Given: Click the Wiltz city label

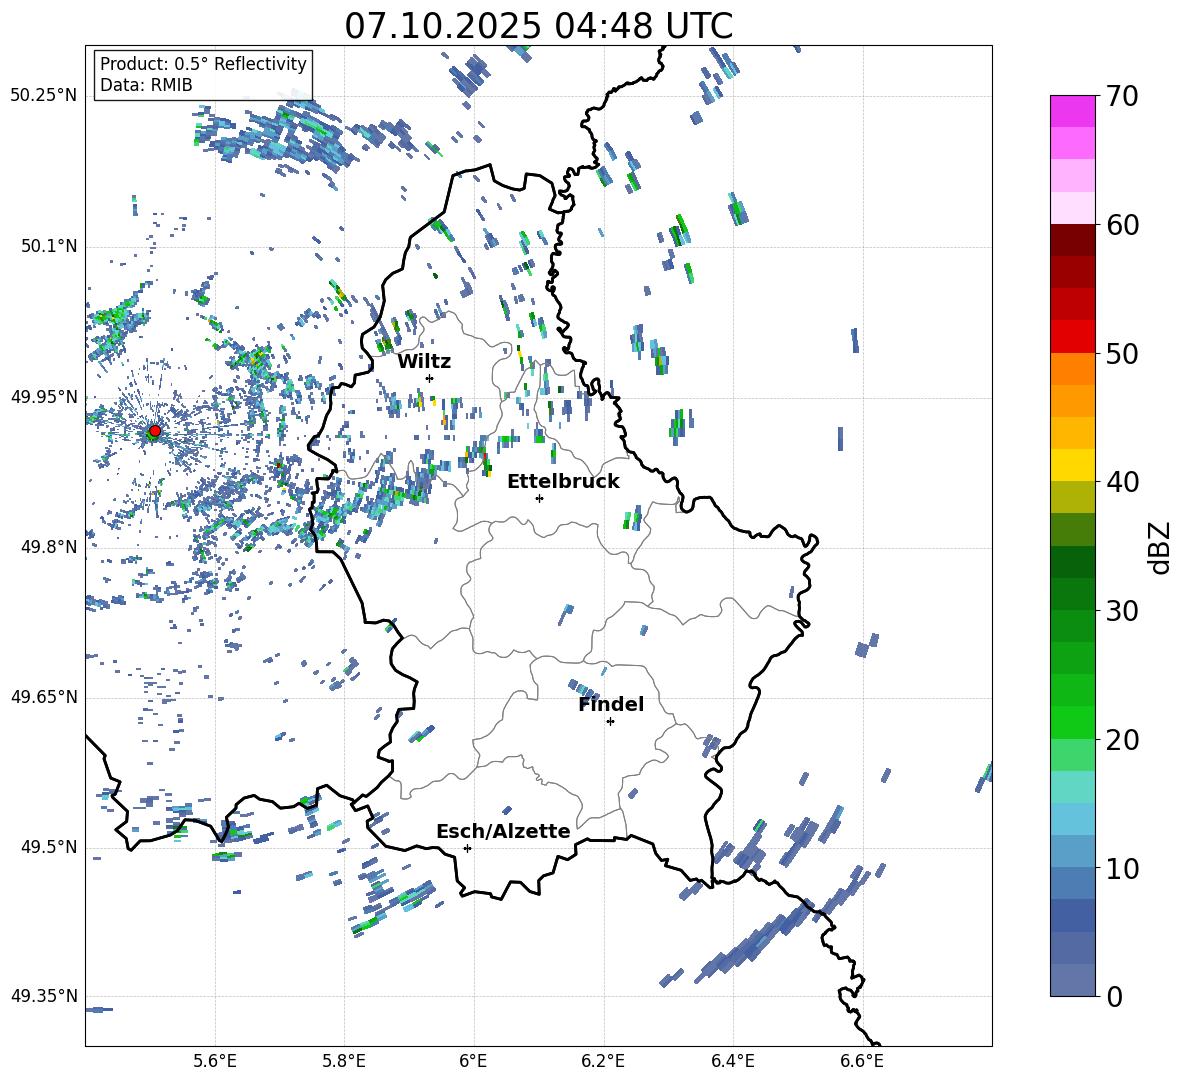Looking at the screenshot, I should [424, 362].
